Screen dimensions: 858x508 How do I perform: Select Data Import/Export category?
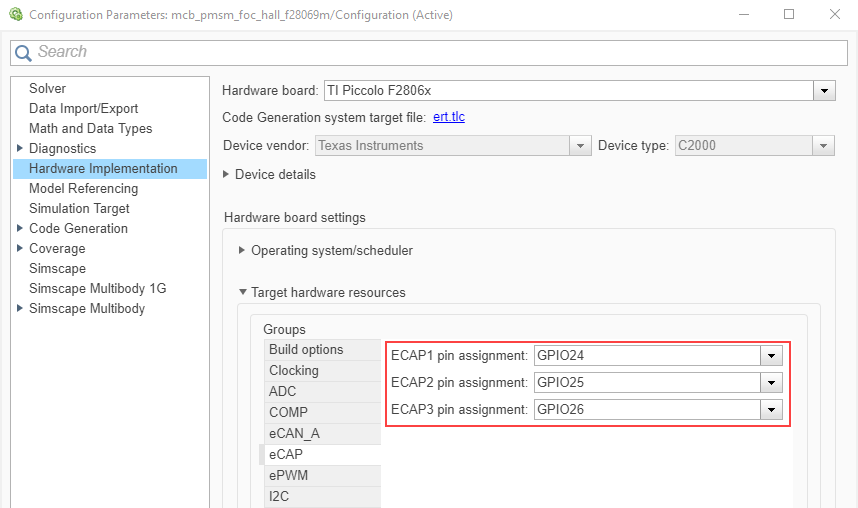tap(83, 108)
